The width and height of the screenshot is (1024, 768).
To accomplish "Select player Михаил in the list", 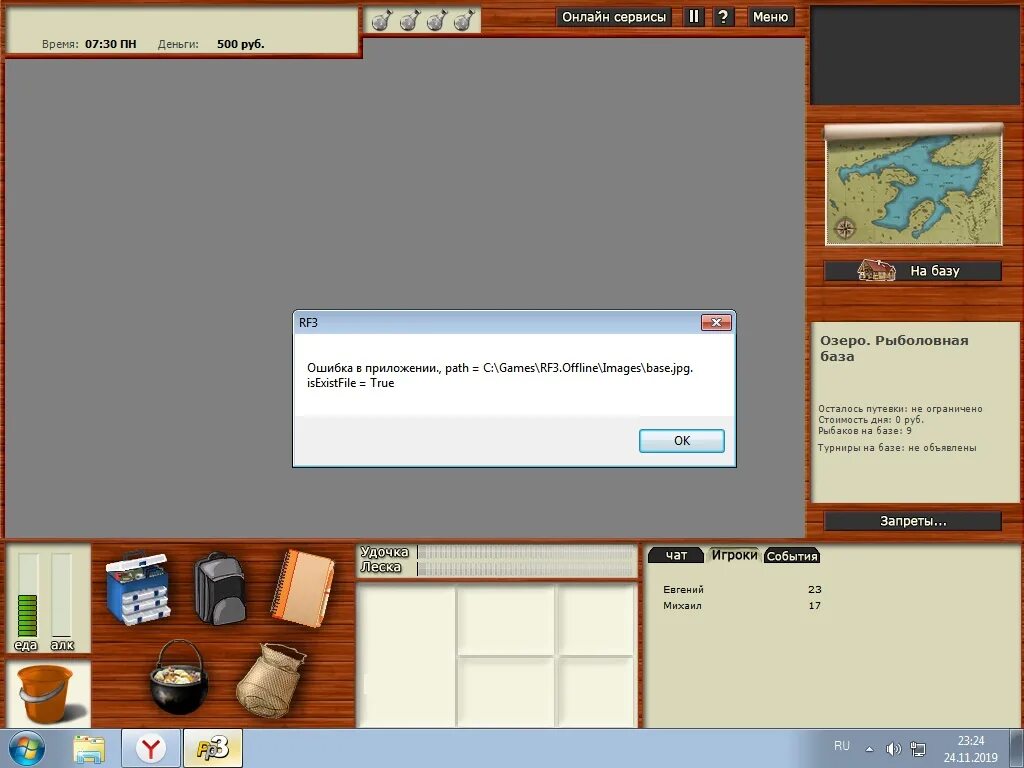I will click(743, 605).
